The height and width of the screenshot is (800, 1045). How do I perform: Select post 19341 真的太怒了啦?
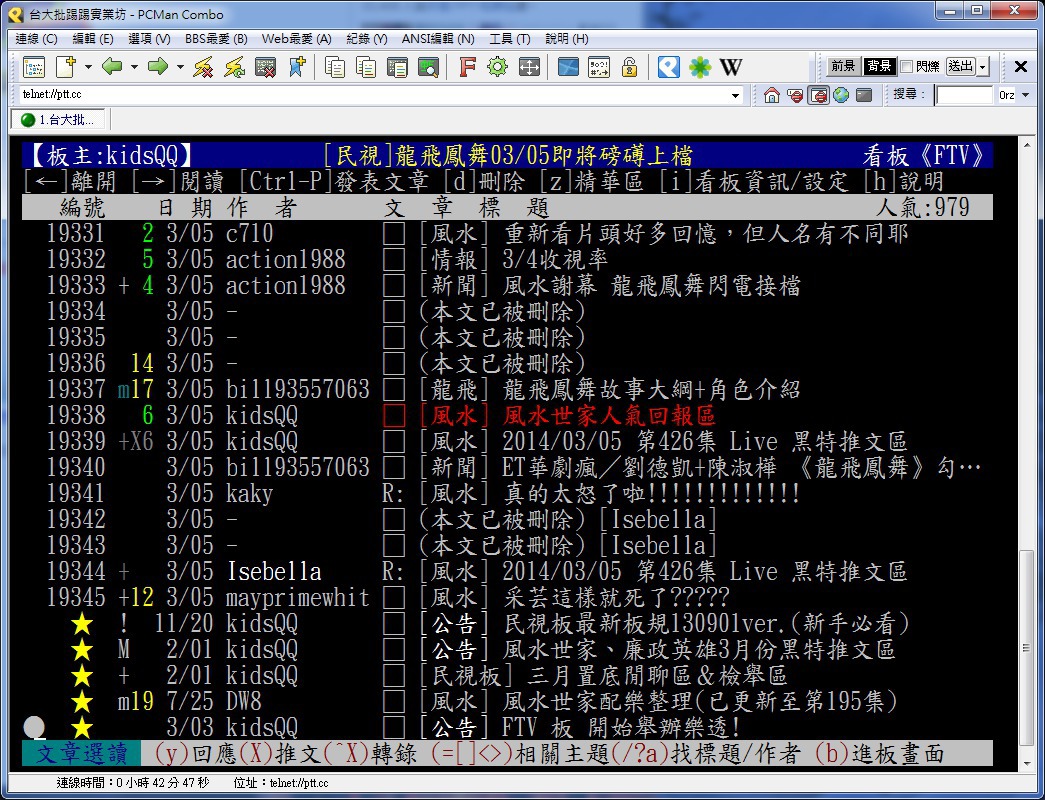(x=507, y=493)
